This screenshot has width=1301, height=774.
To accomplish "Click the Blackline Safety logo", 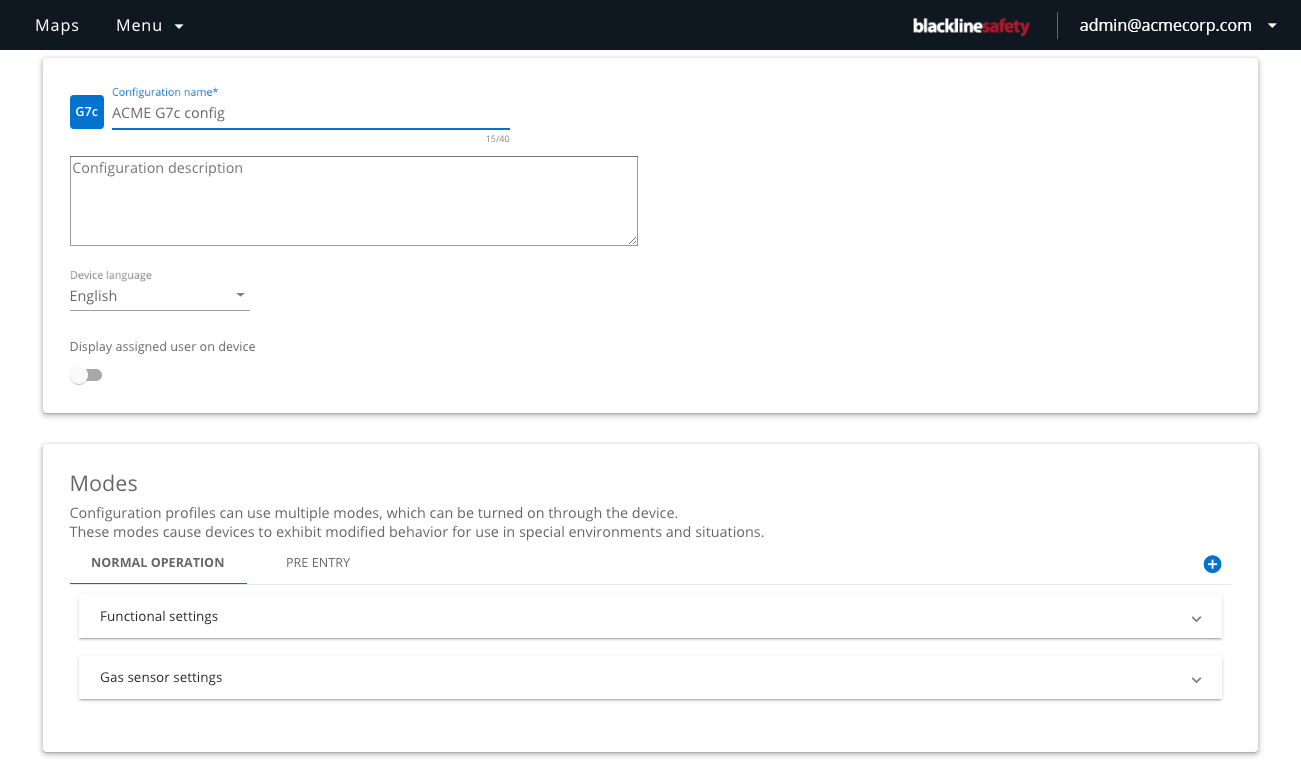I will [x=971, y=26].
